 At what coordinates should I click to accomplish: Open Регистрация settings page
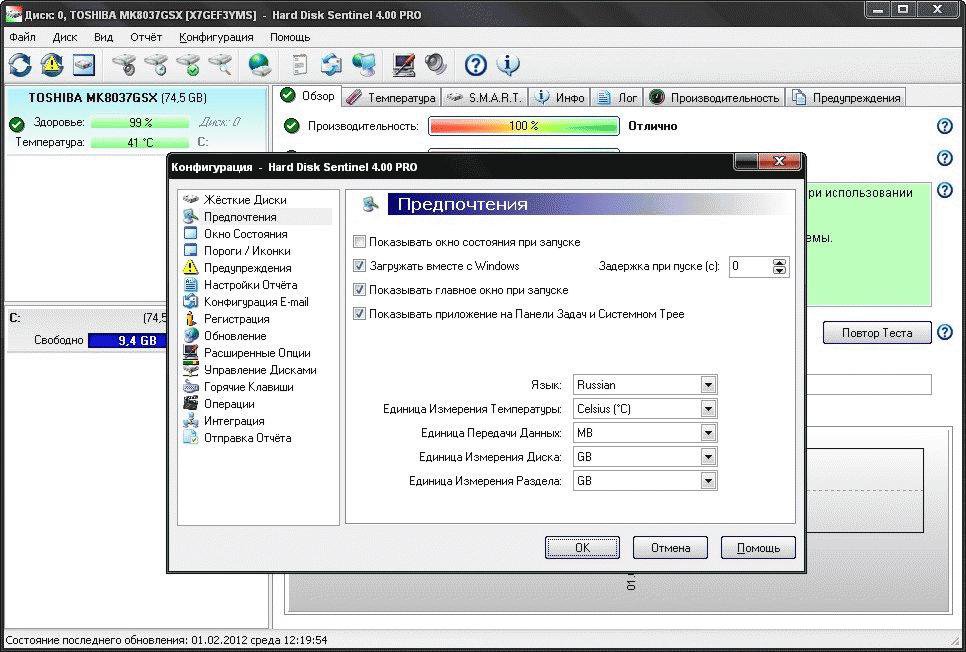point(237,319)
